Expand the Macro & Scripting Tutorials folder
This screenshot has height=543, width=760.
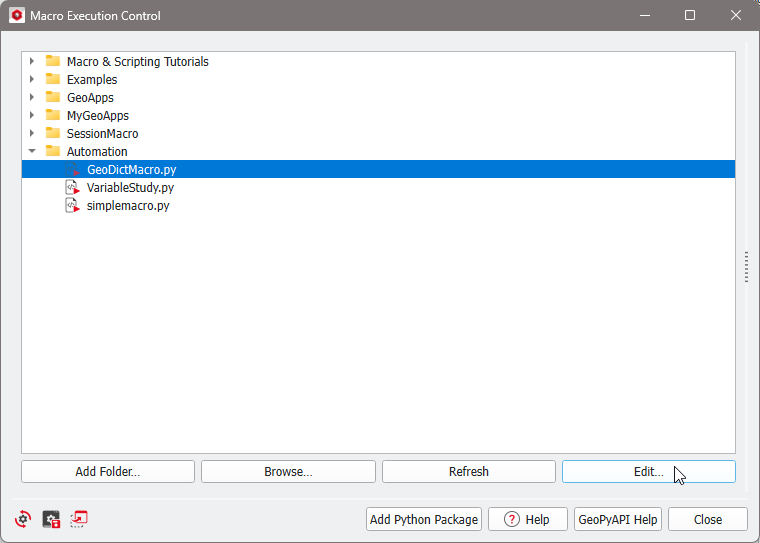click(x=32, y=61)
